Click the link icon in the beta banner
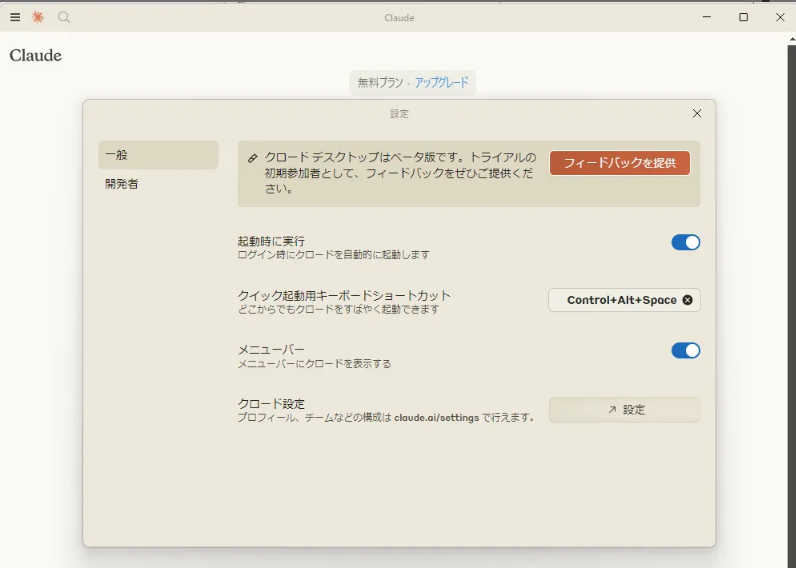 click(252, 158)
